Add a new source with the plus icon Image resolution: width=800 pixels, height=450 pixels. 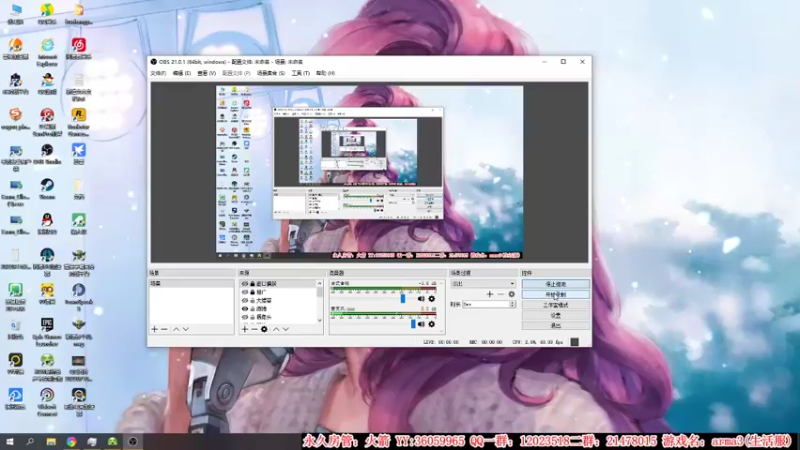244,330
